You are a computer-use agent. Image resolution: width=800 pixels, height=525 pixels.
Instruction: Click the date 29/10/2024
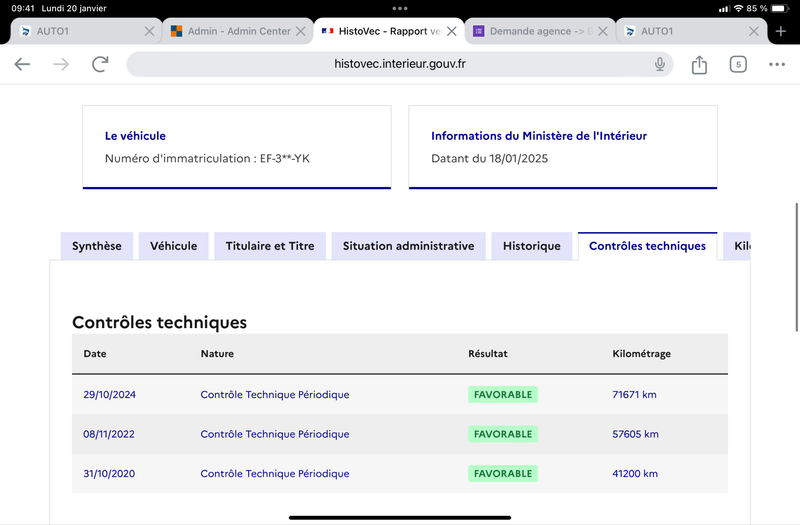109,394
